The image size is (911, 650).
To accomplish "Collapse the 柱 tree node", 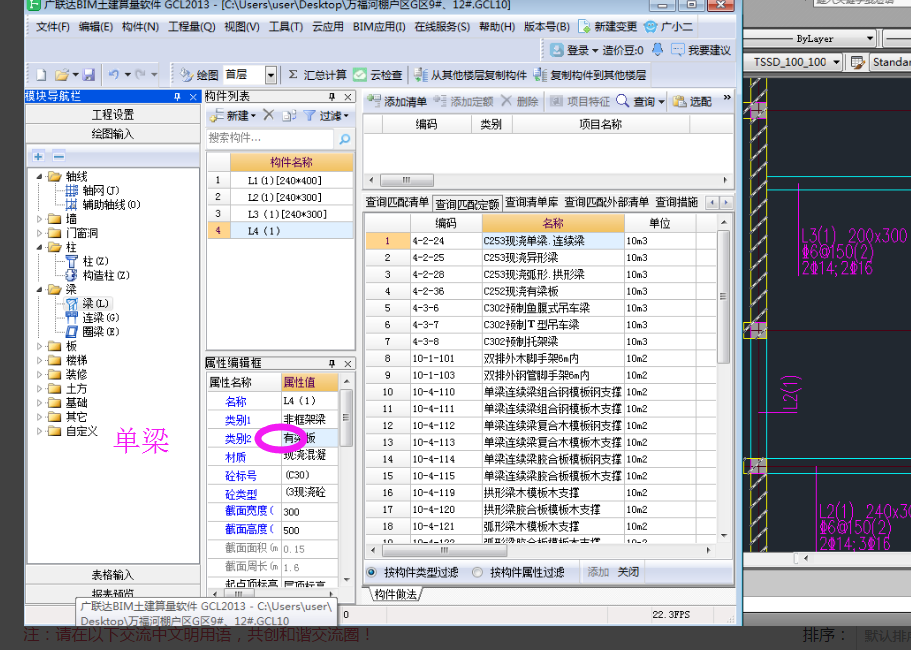I will pos(39,247).
